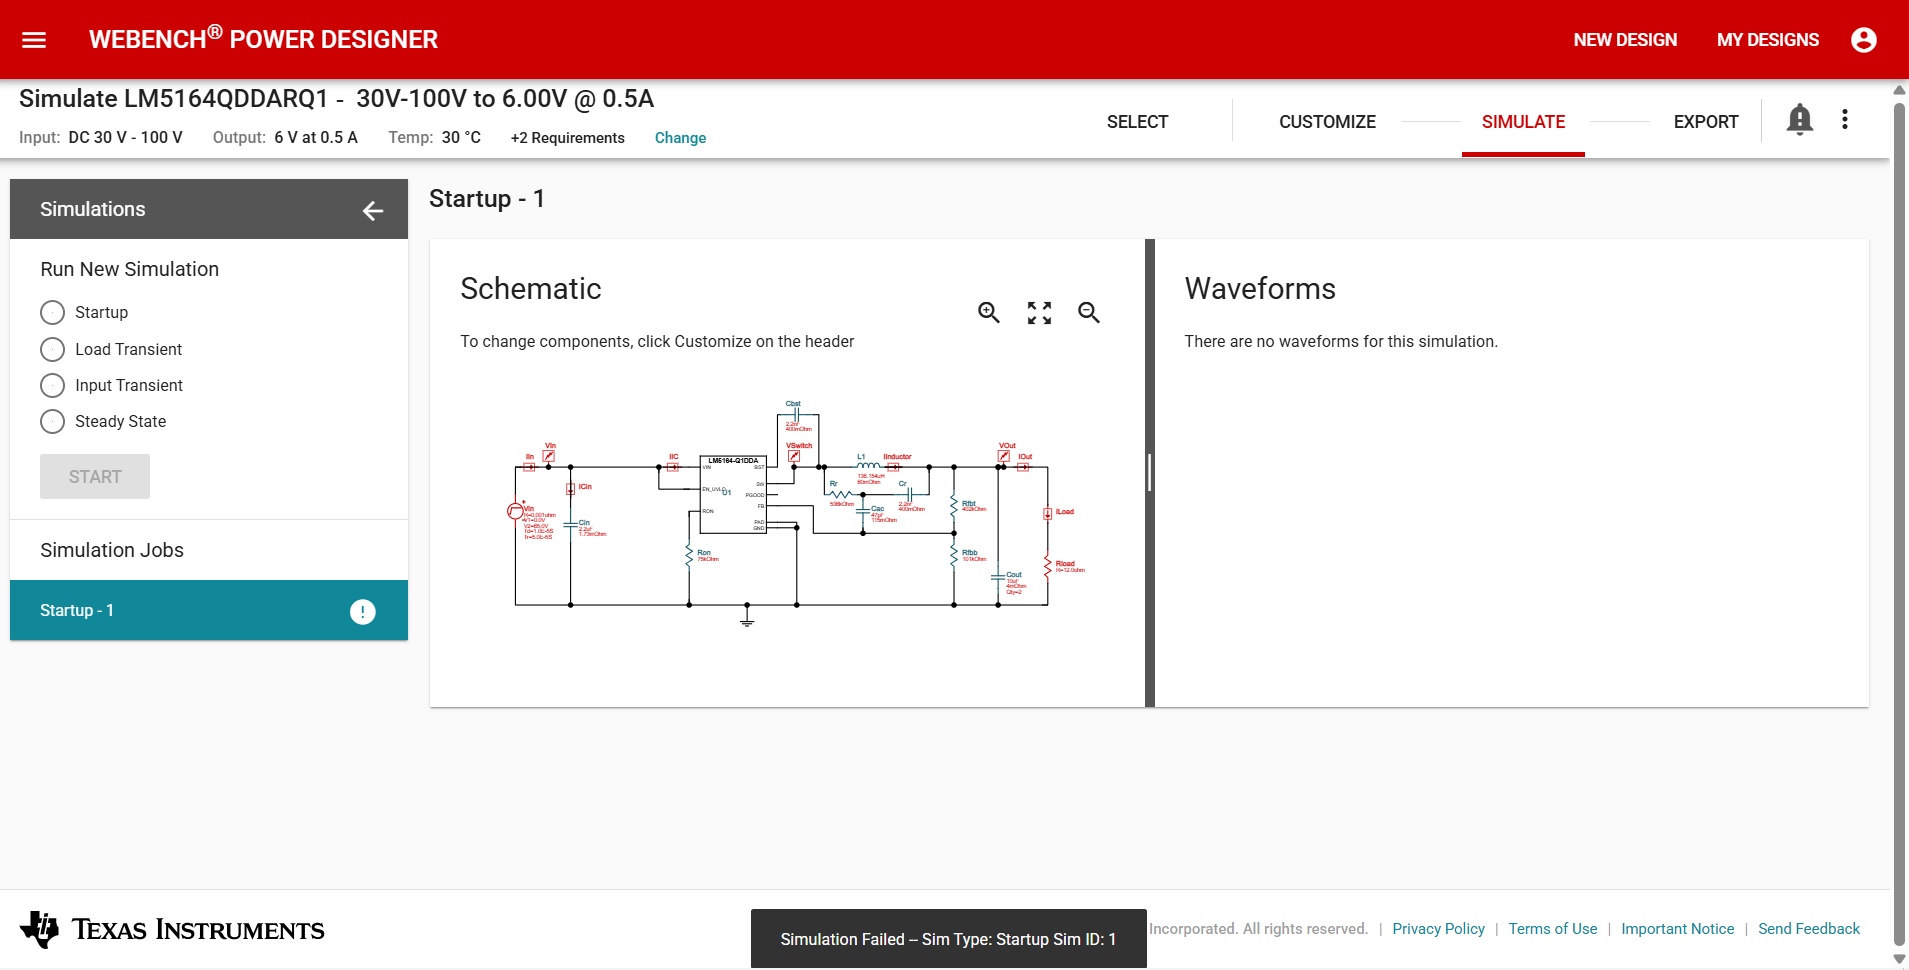Open MY DESIGNS in the header

coord(1768,40)
